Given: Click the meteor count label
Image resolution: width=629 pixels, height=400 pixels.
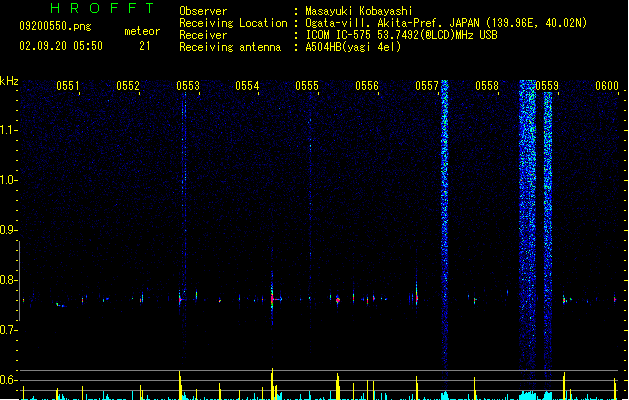Looking at the screenshot, I should click(142, 31).
